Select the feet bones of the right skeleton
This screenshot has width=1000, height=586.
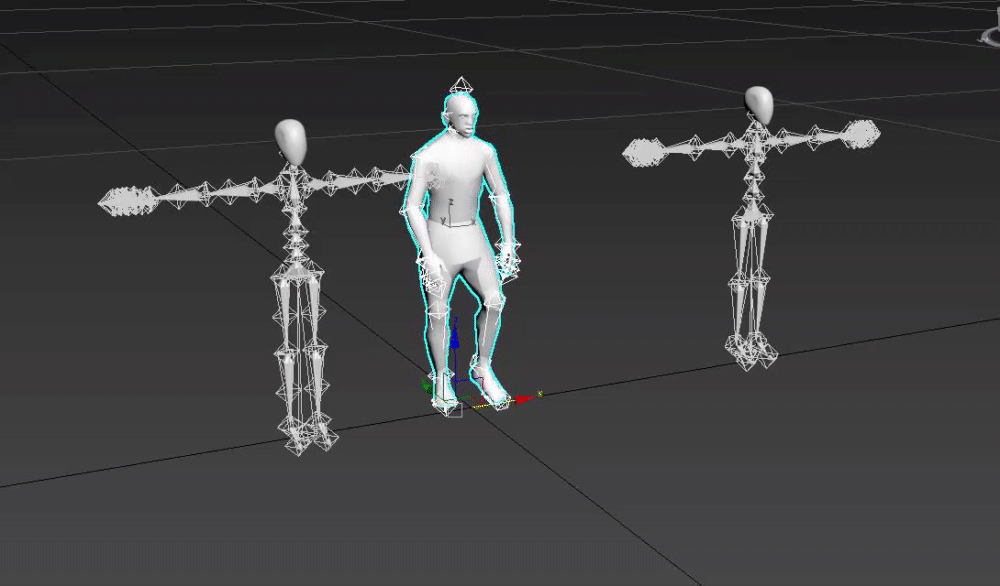point(751,350)
